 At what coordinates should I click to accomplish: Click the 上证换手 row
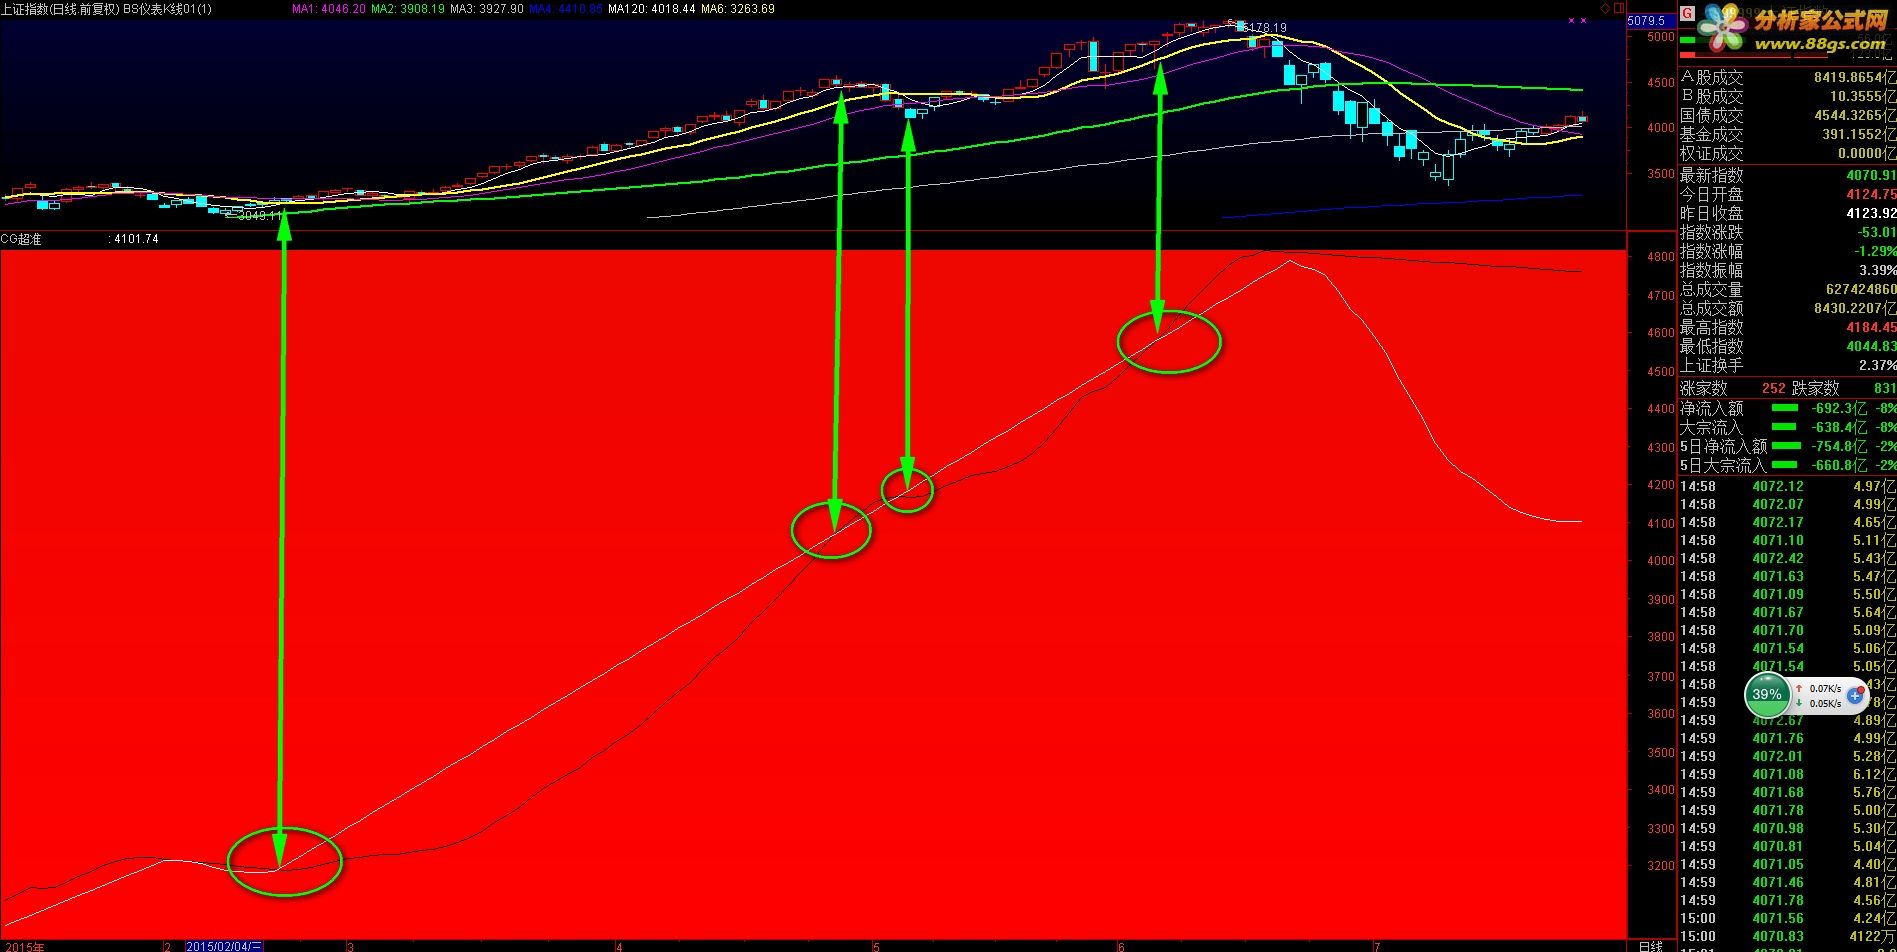point(1788,365)
